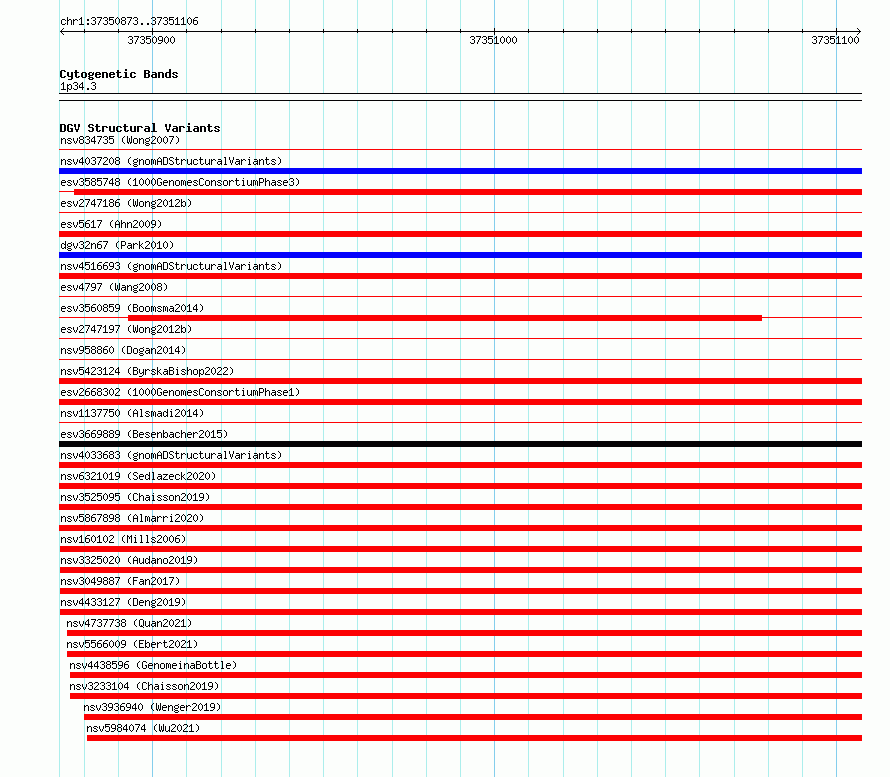Click nsv5566009 (Ebert2021) label

coord(132,644)
